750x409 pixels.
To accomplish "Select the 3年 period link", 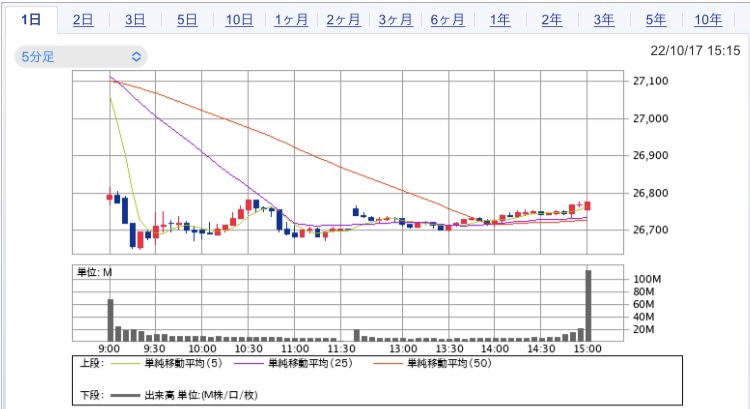I will (x=604, y=20).
